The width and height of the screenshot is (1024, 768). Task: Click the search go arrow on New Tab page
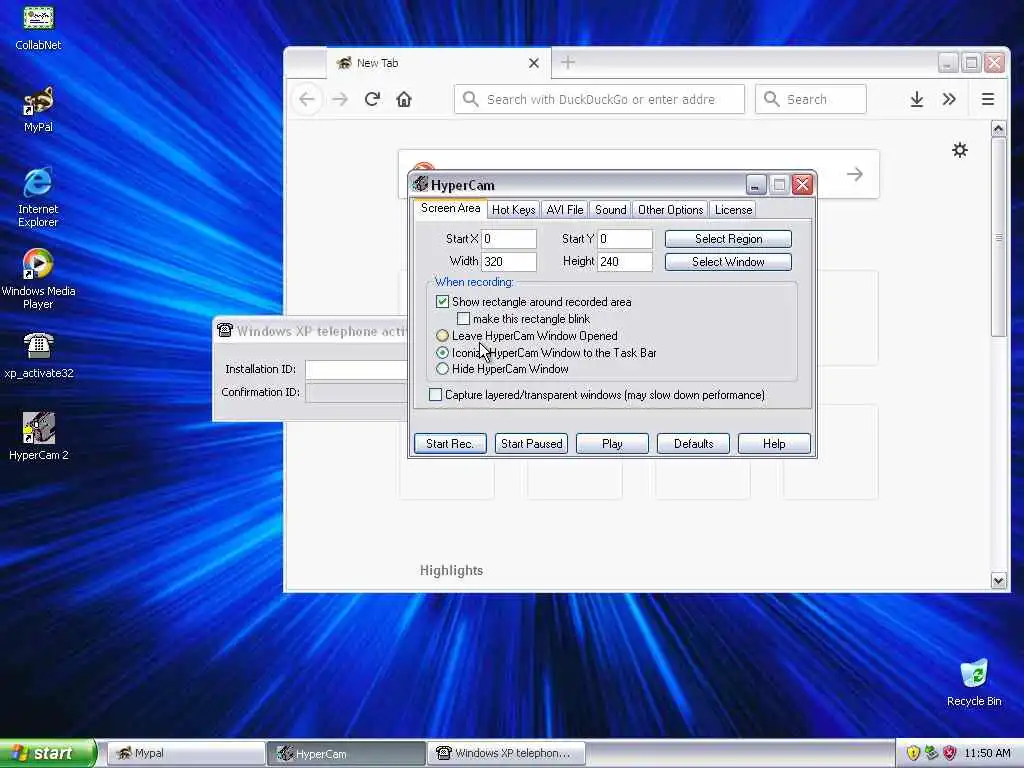(854, 174)
